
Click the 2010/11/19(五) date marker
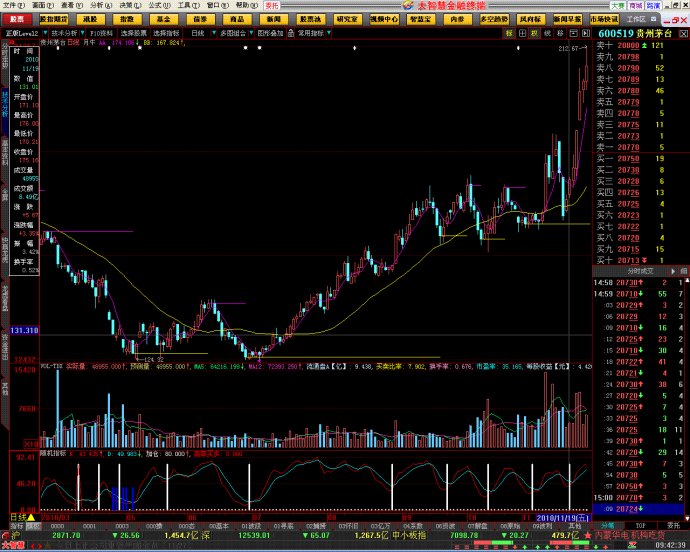563,518
